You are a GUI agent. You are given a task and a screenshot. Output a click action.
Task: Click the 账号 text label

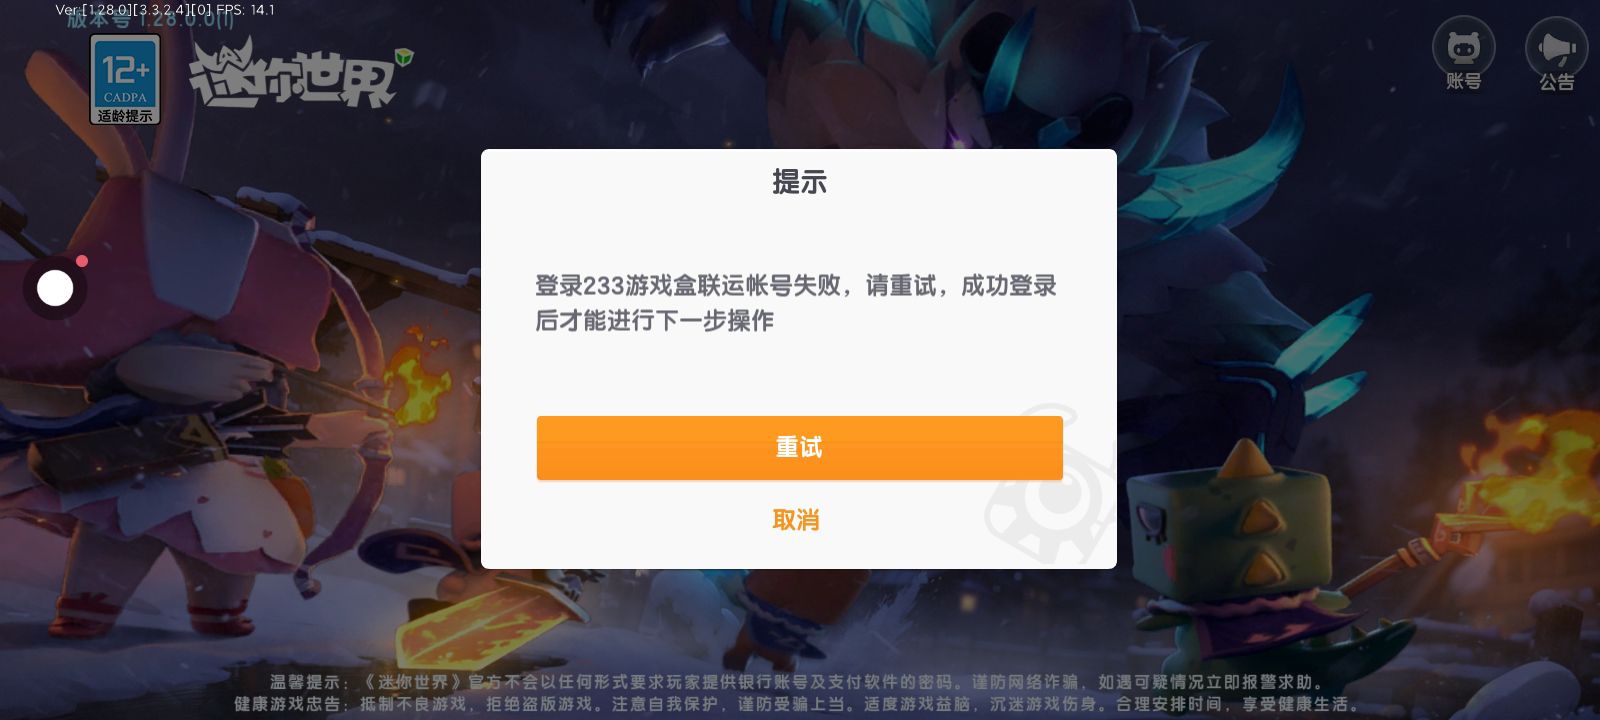[1464, 82]
